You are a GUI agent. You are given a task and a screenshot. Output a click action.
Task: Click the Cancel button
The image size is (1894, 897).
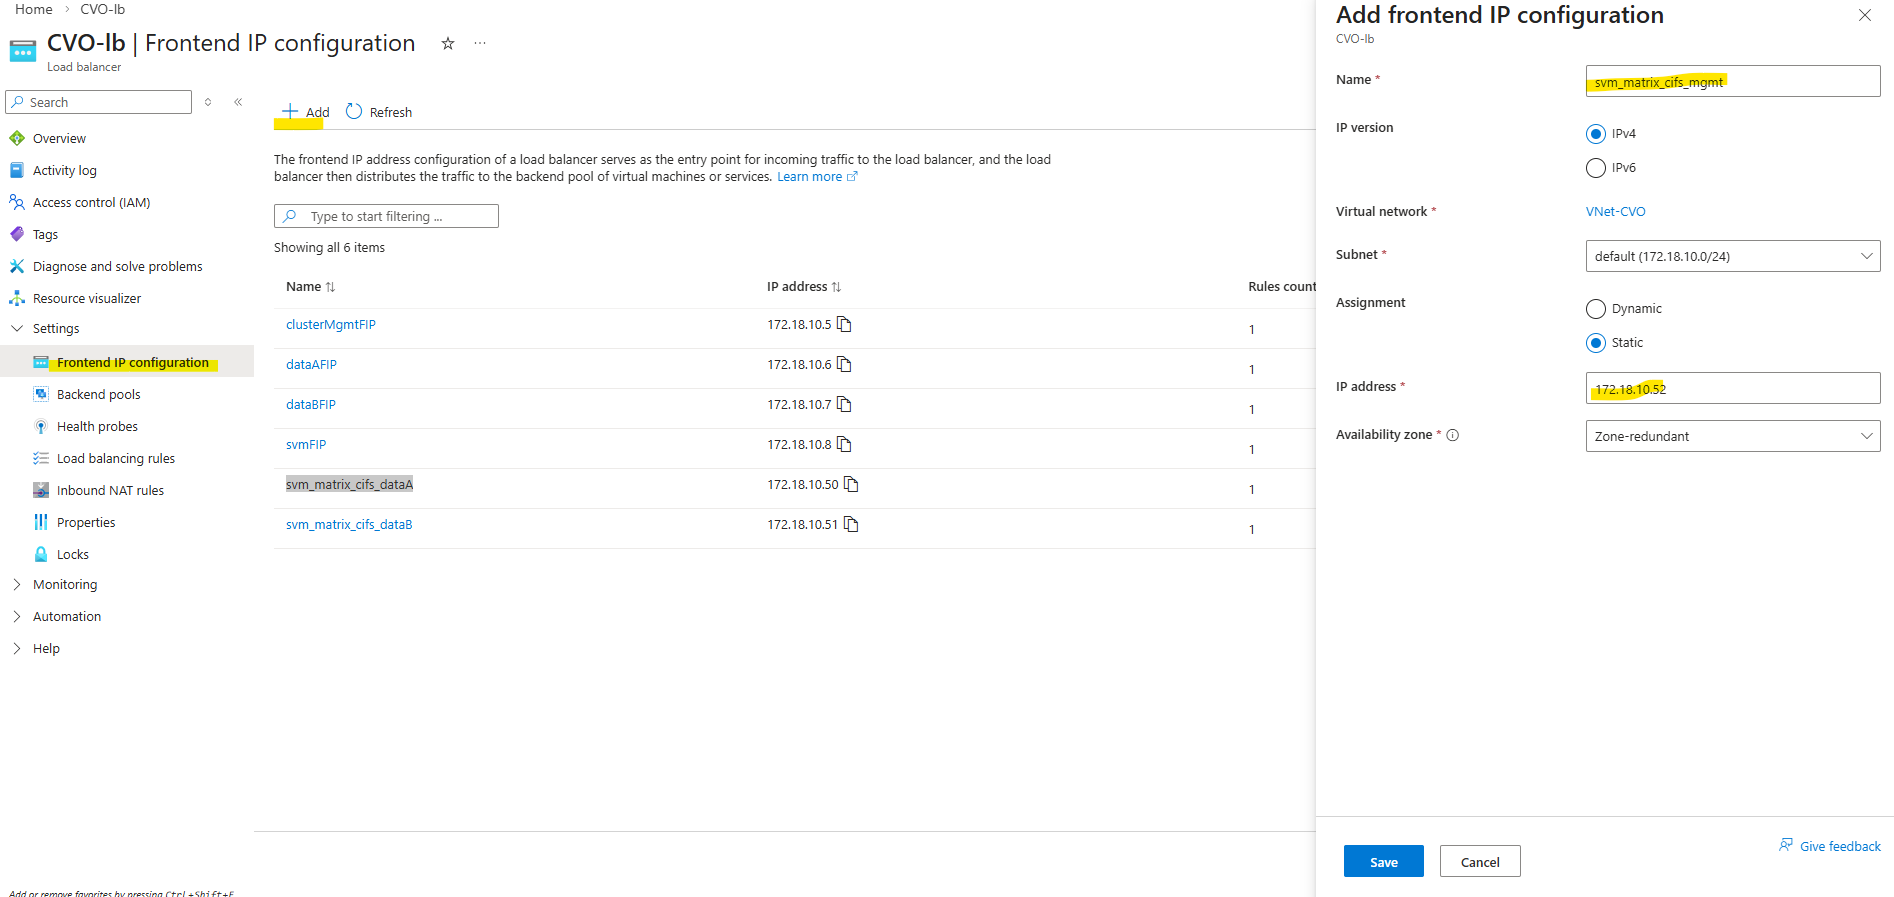point(1480,861)
